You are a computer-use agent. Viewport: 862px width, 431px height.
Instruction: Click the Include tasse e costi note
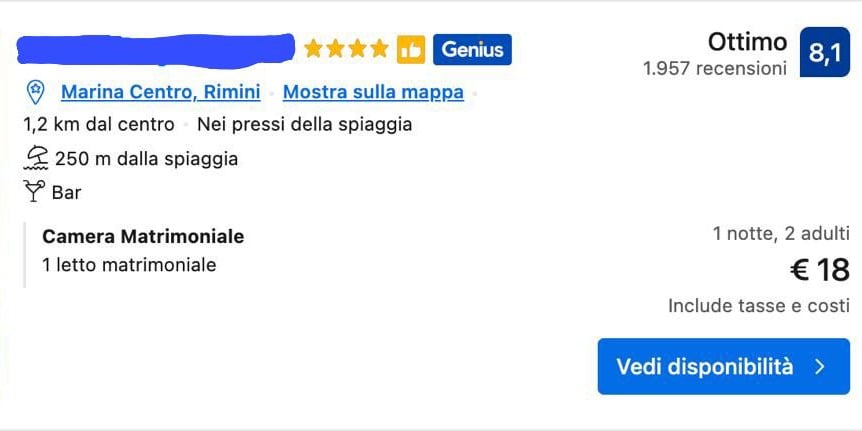[x=759, y=306]
